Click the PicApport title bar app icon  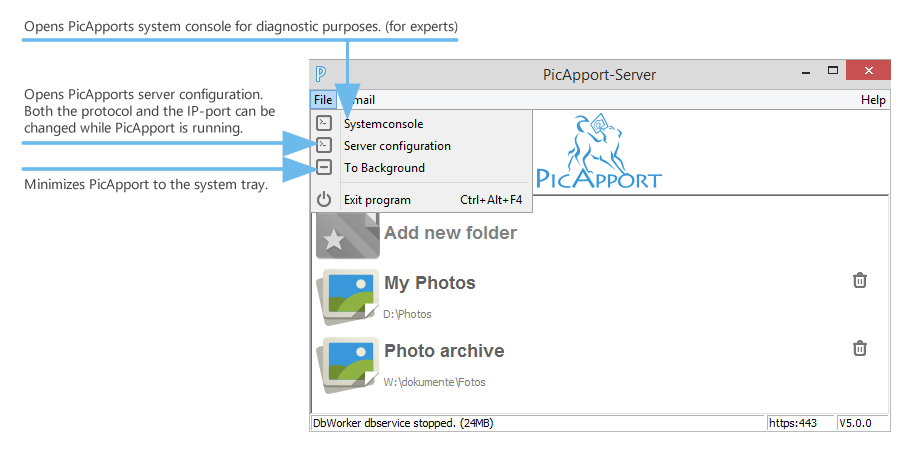pos(321,74)
